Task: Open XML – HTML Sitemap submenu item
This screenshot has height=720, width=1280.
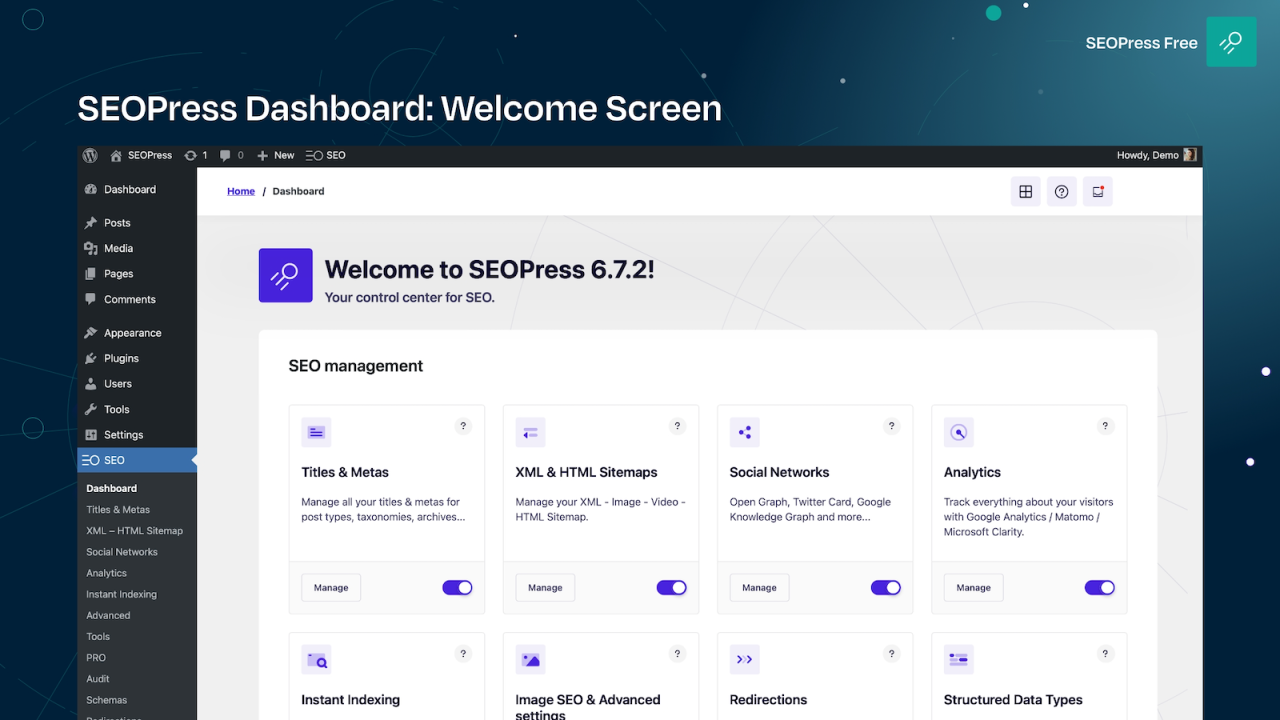Action: [x=134, y=531]
